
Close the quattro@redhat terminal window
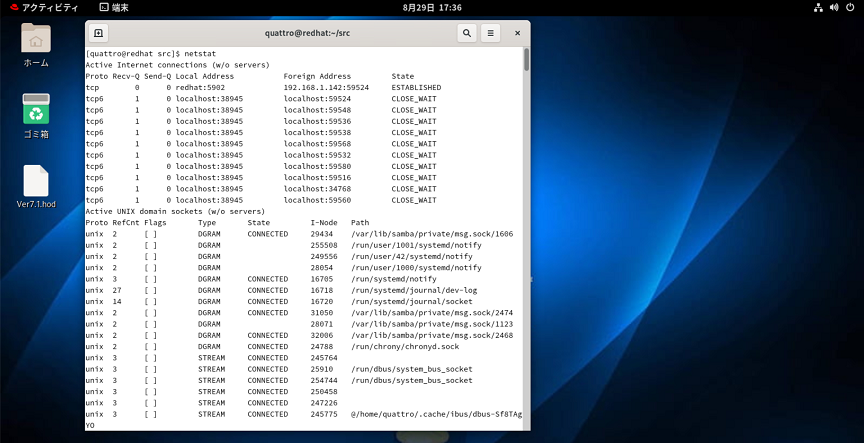tap(516, 33)
